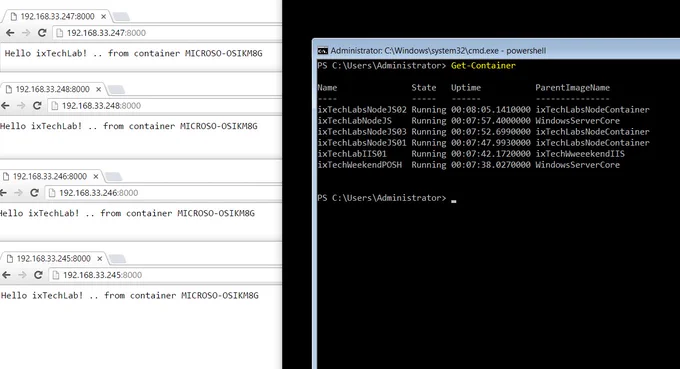This screenshot has width=680, height=369.
Task: Close the 192.168.33.246:8000 tab
Action: point(95,176)
